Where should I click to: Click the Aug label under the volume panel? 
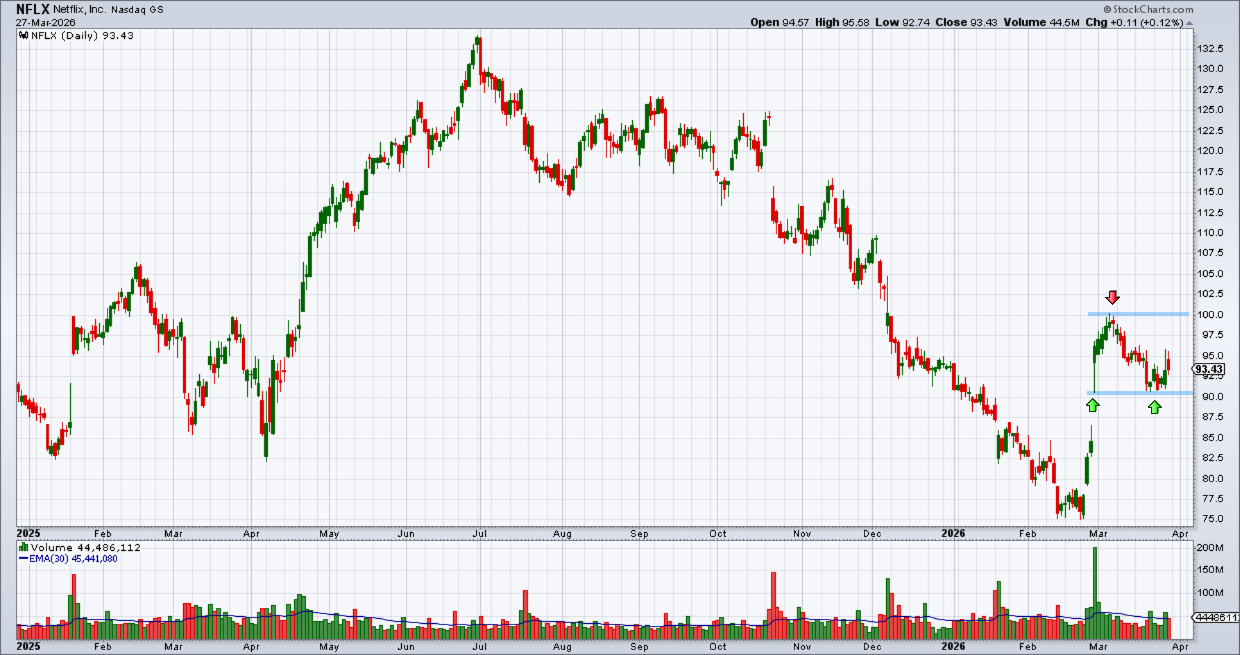(x=563, y=647)
